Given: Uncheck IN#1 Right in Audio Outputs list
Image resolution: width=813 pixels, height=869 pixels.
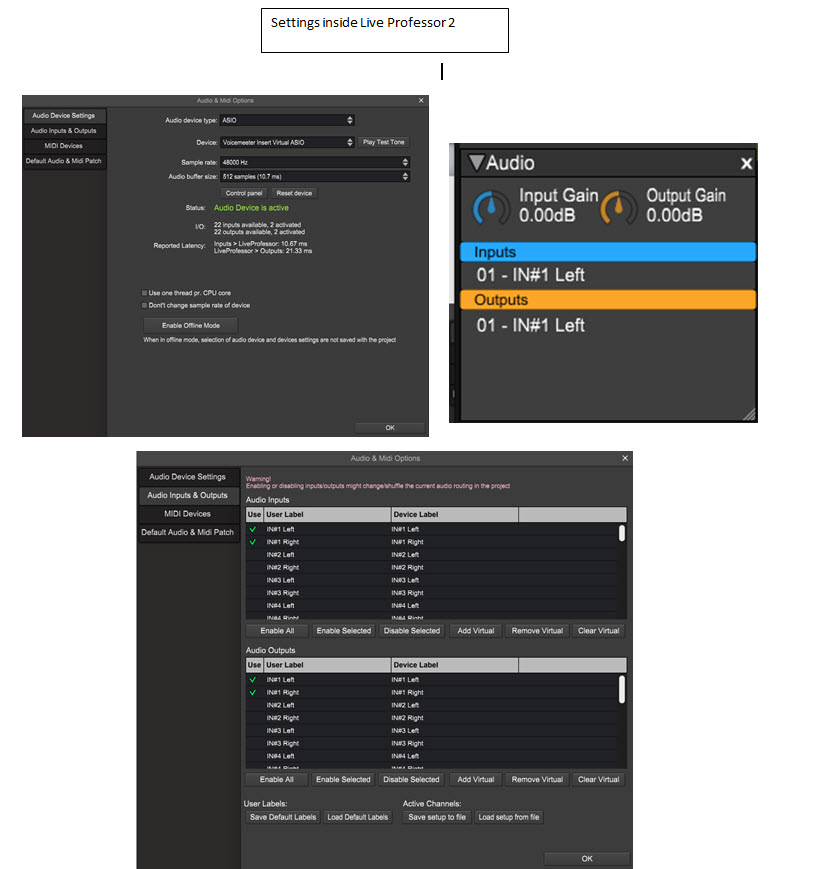Looking at the screenshot, I should pos(253,692).
